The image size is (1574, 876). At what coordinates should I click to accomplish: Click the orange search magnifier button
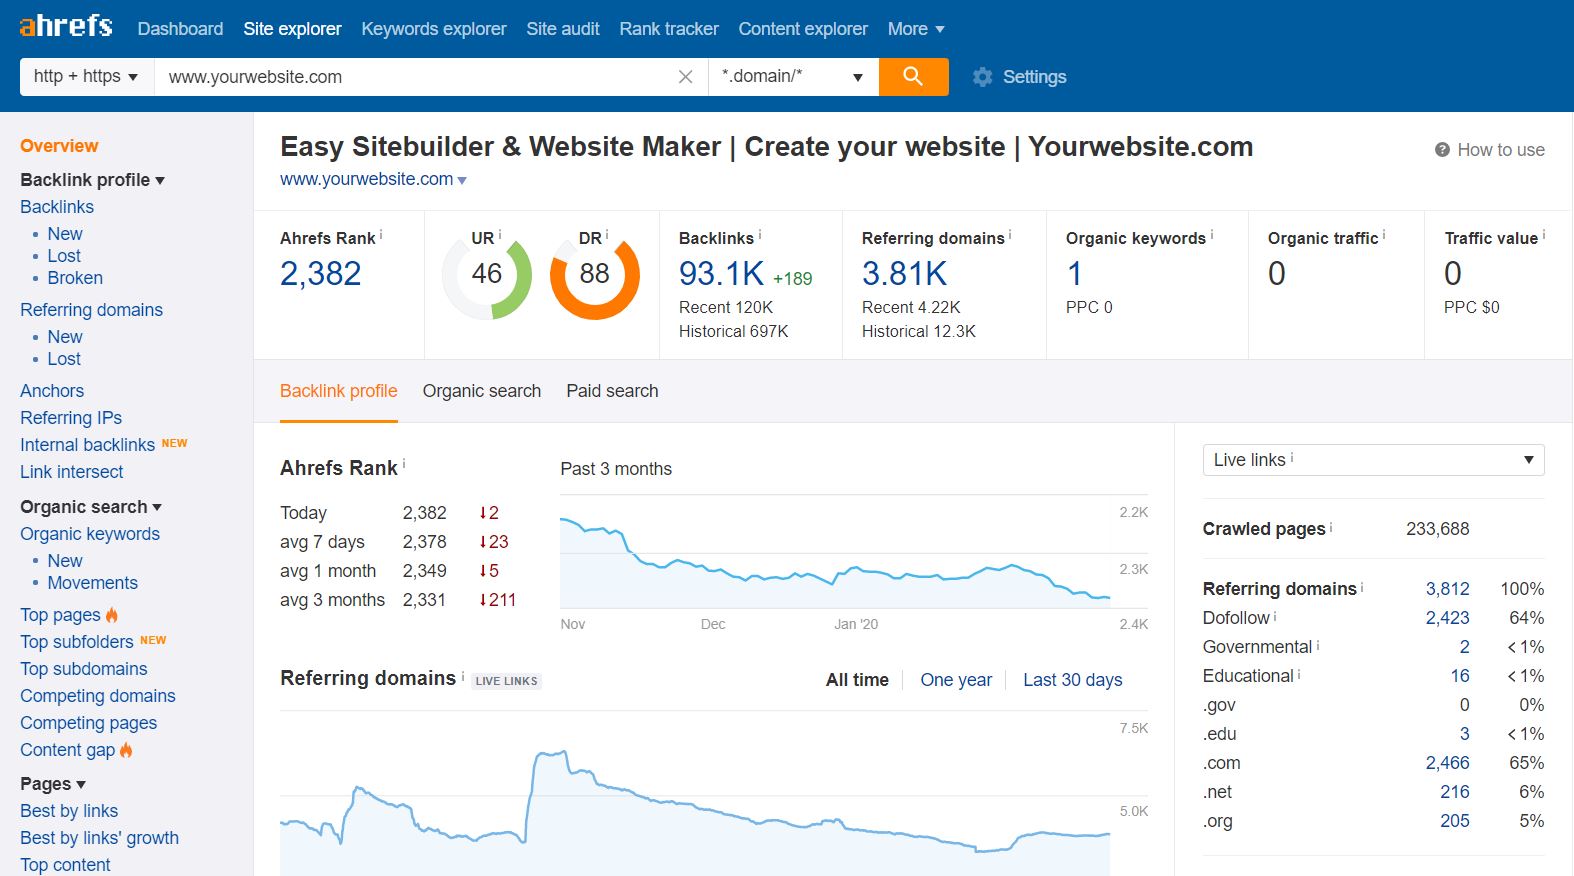[x=913, y=77]
